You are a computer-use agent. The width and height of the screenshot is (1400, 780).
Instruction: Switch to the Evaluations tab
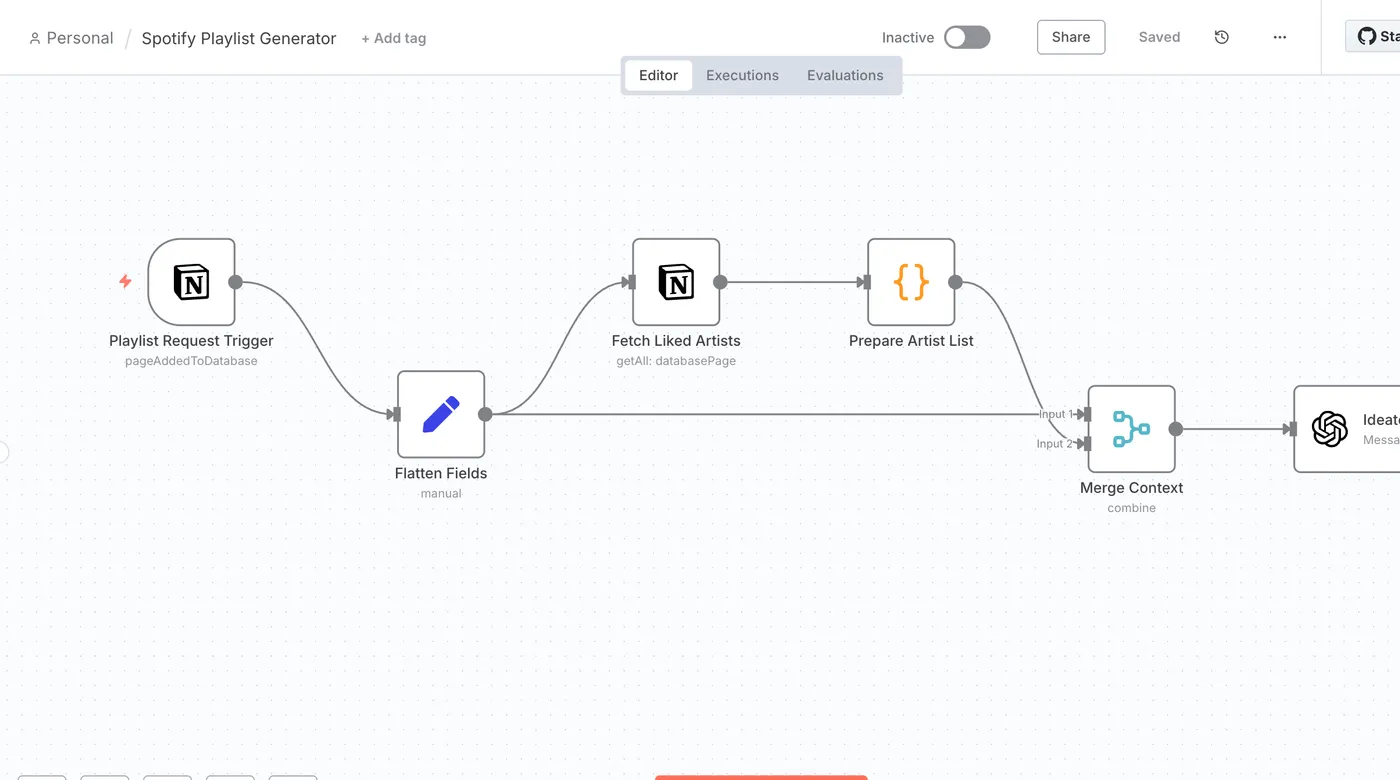pos(845,75)
